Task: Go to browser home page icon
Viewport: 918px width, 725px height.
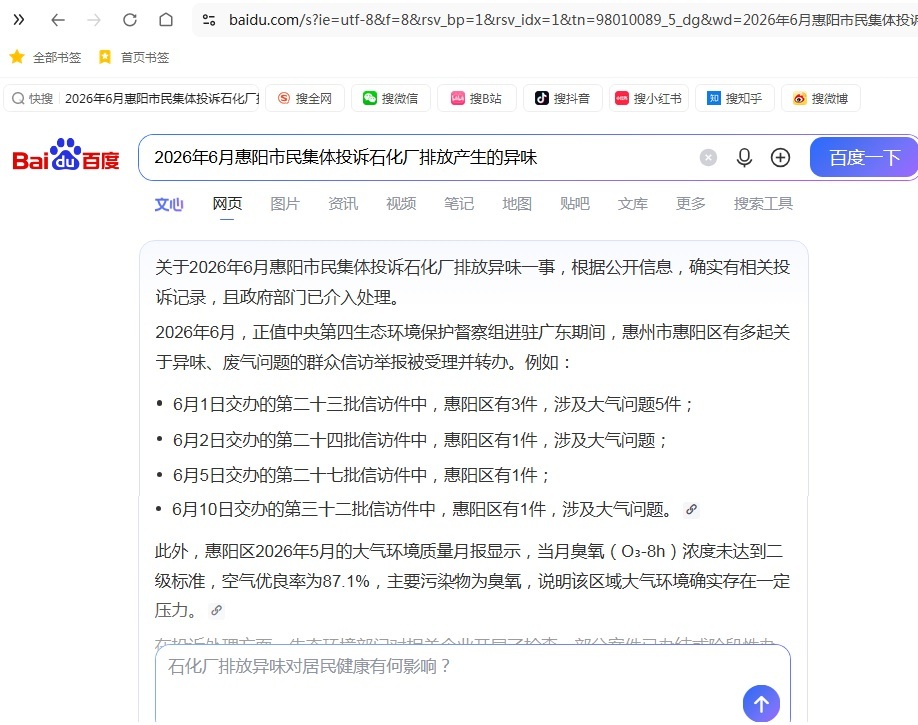Action: click(x=166, y=20)
